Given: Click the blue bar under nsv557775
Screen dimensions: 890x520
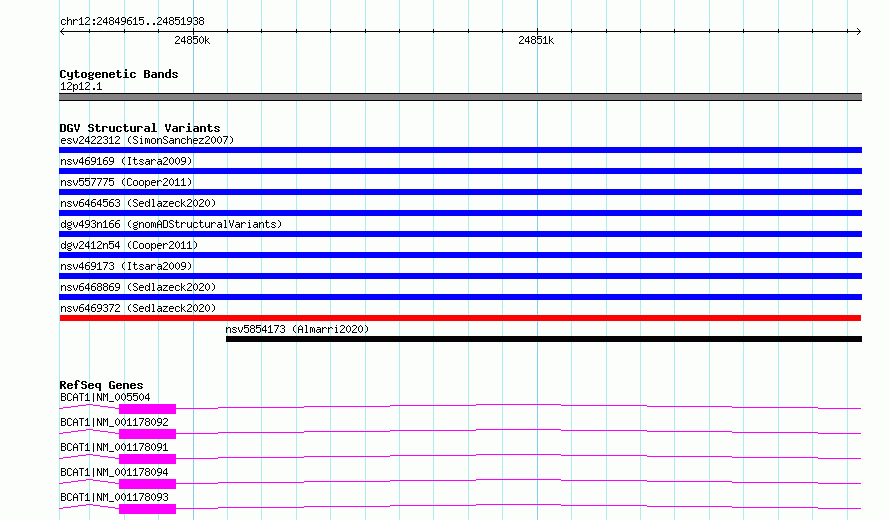Looking at the screenshot, I should pyautogui.click(x=460, y=192).
